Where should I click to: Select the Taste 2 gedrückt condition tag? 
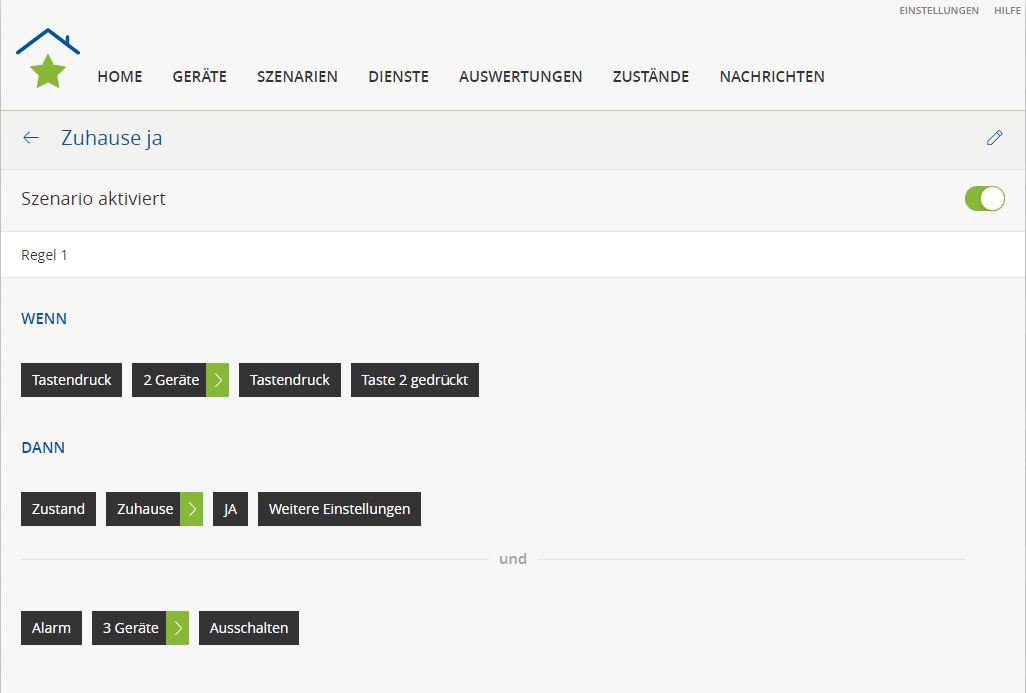point(414,380)
